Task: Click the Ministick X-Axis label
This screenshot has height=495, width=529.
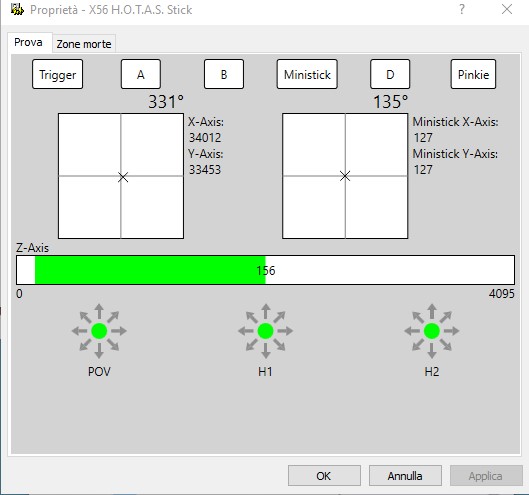Action: point(455,122)
